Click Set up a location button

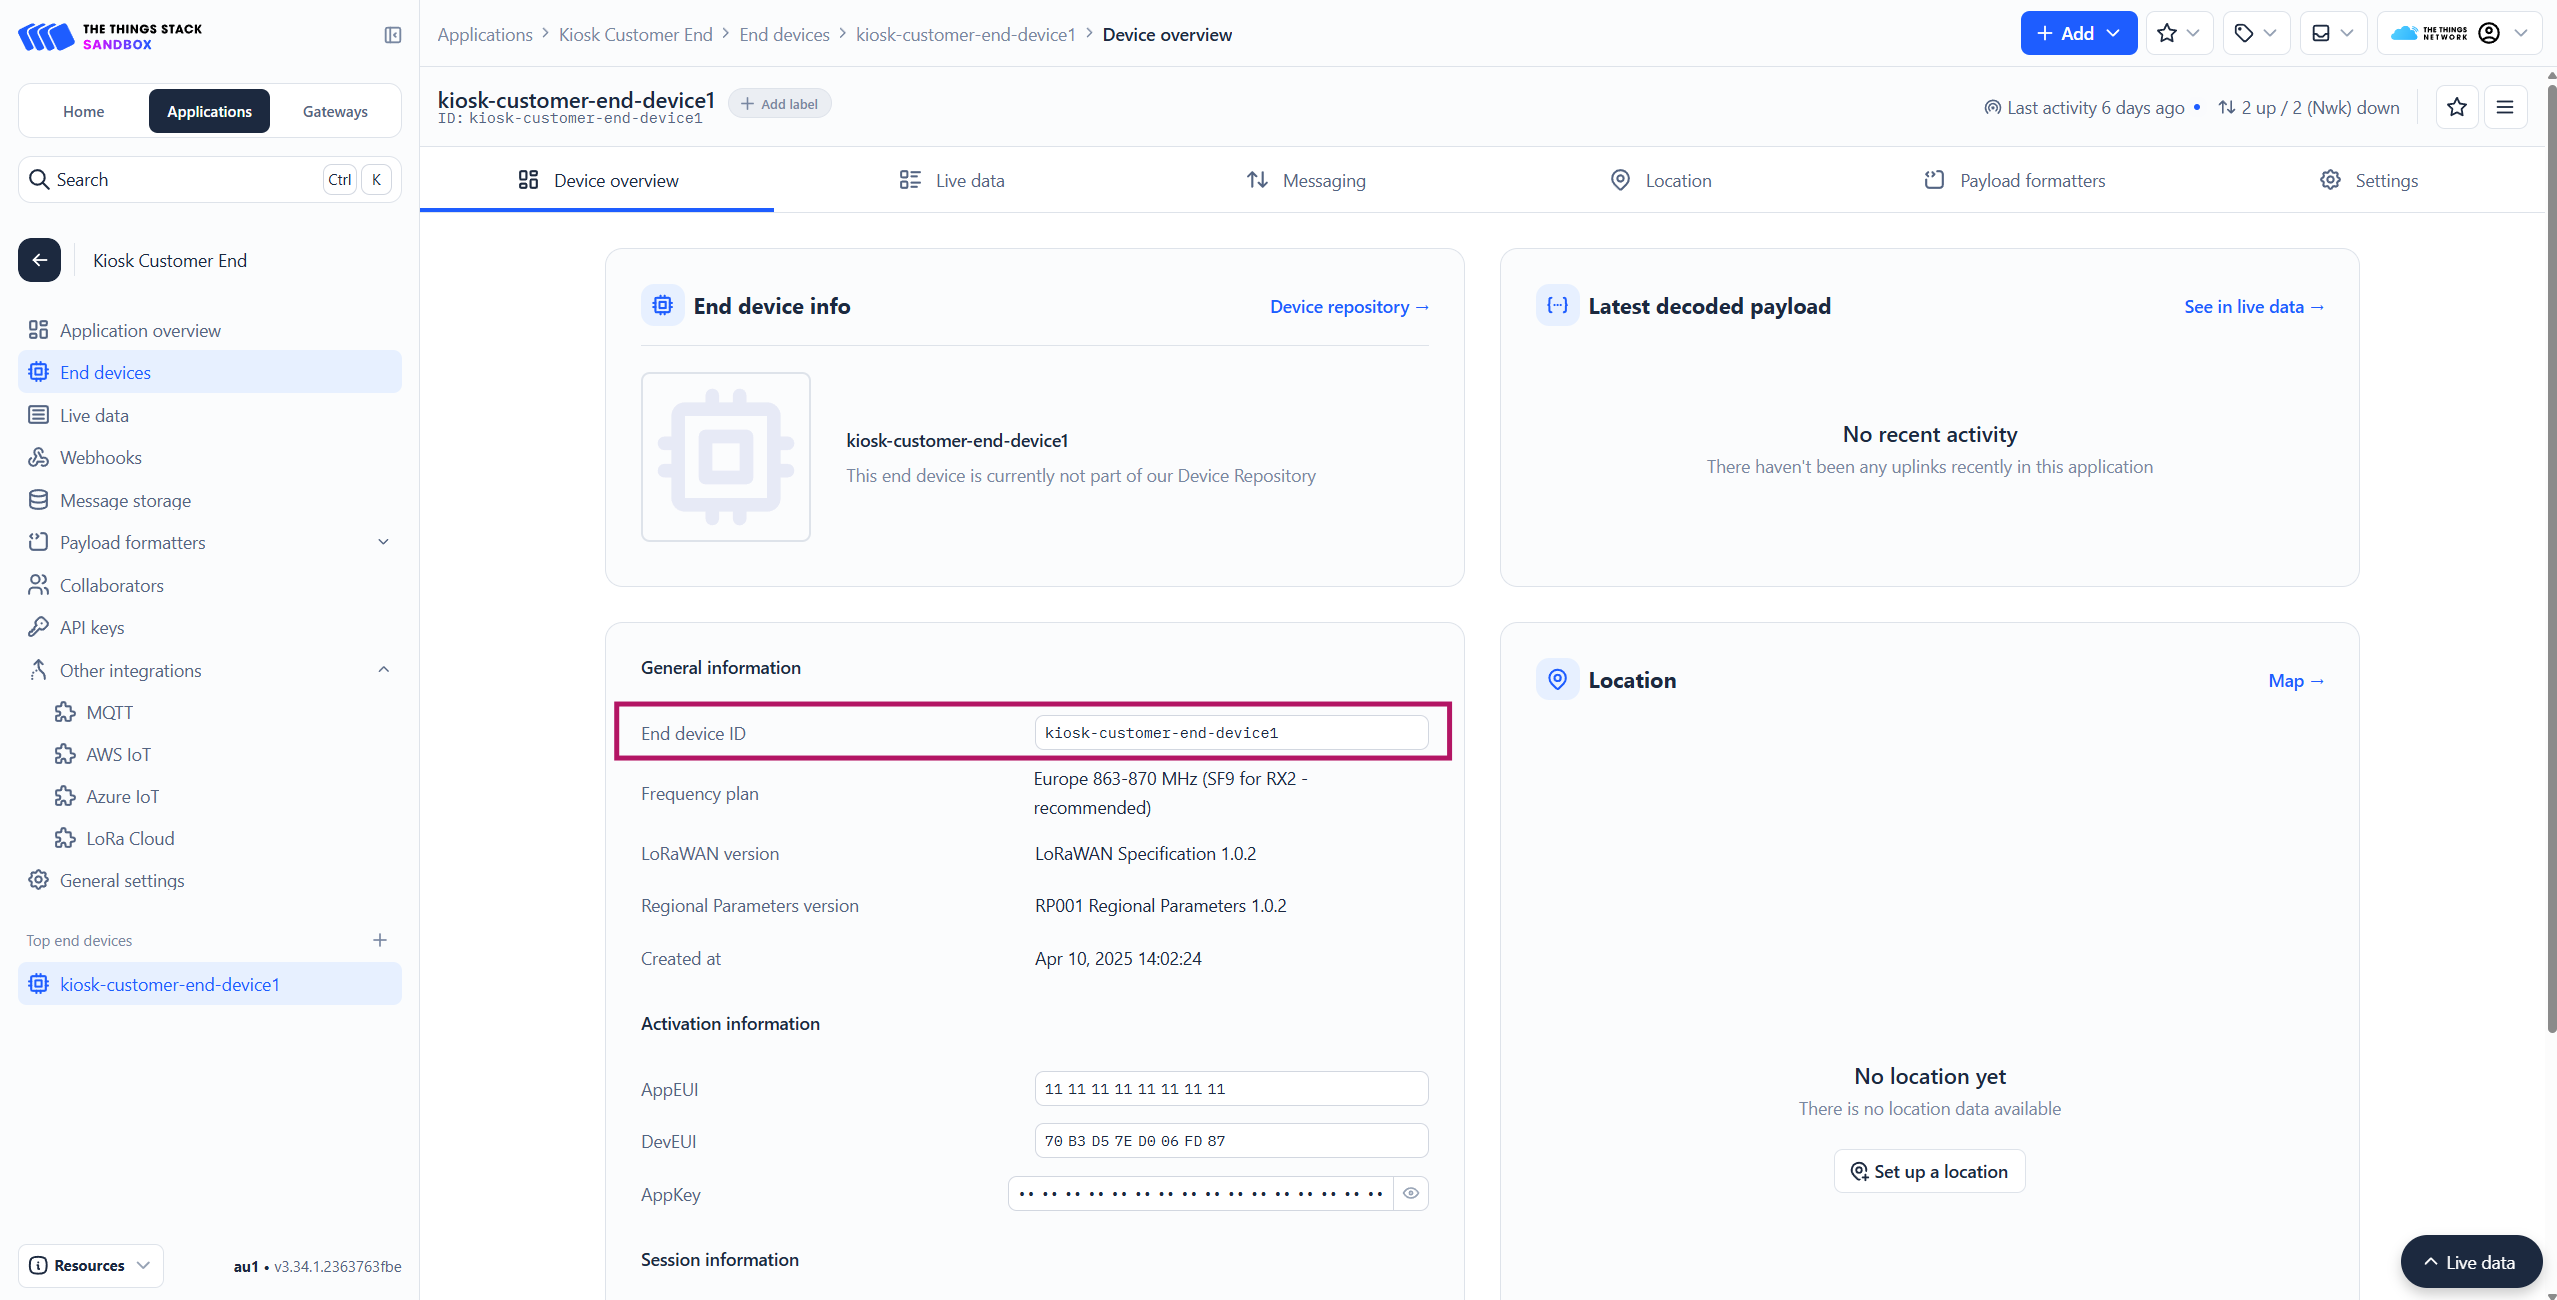tap(1929, 1171)
